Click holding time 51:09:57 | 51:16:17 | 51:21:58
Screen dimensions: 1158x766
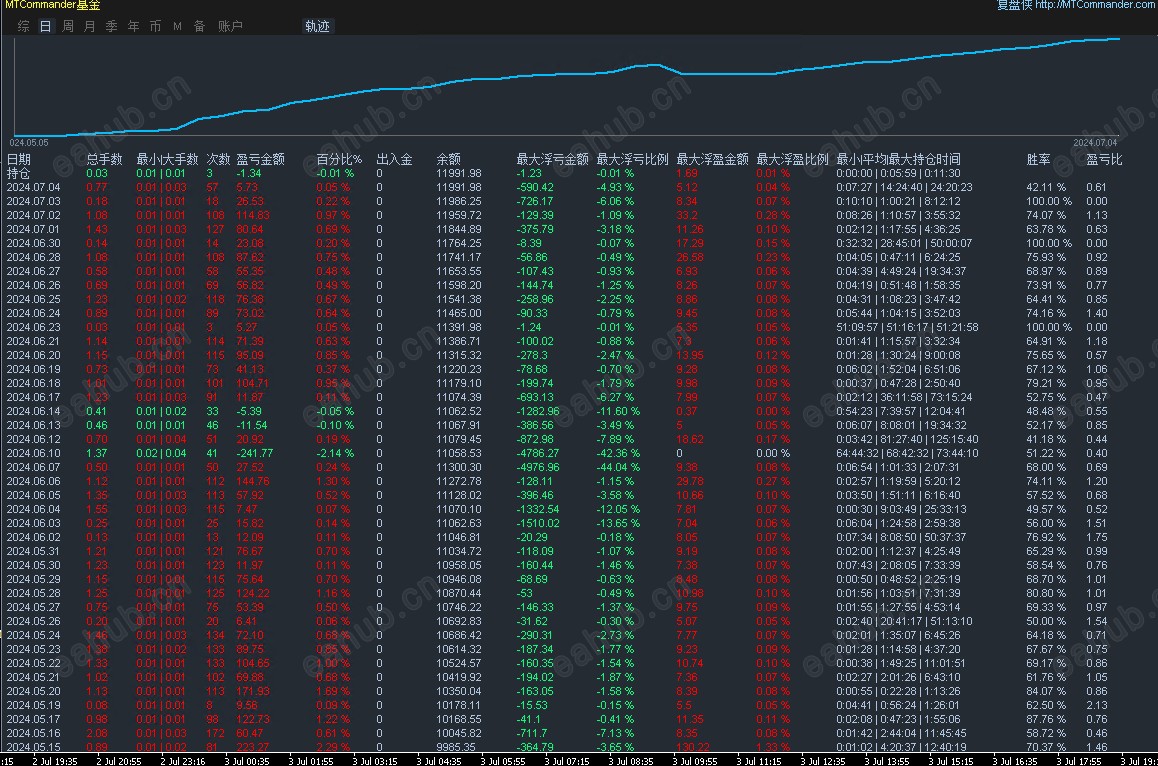pos(907,327)
